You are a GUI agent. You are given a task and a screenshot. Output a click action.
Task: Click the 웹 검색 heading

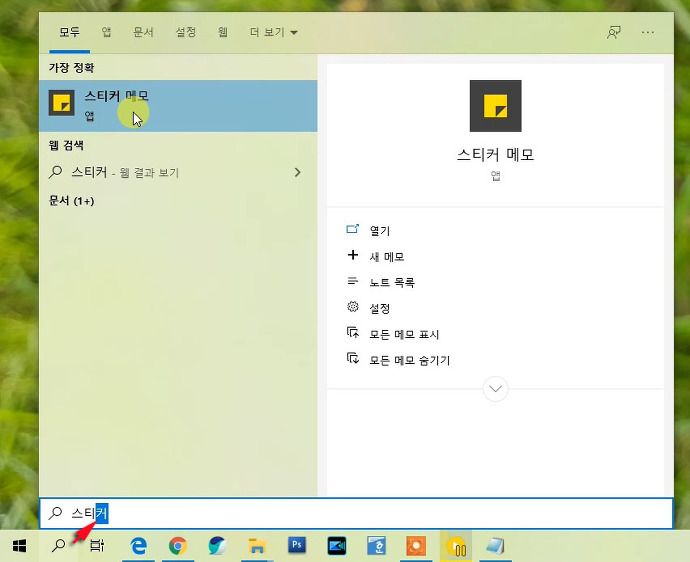pos(66,145)
